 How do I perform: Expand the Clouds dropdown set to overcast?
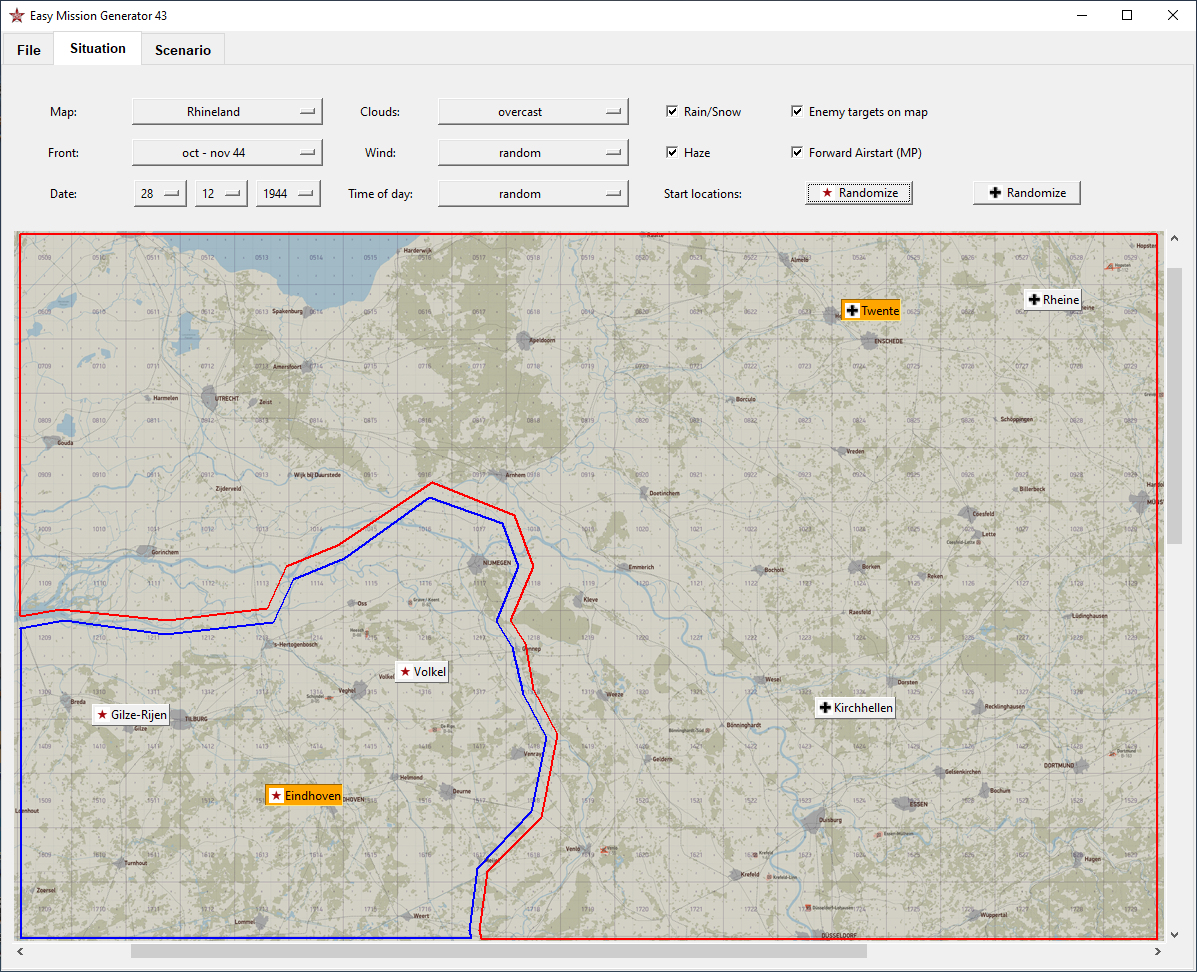533,112
